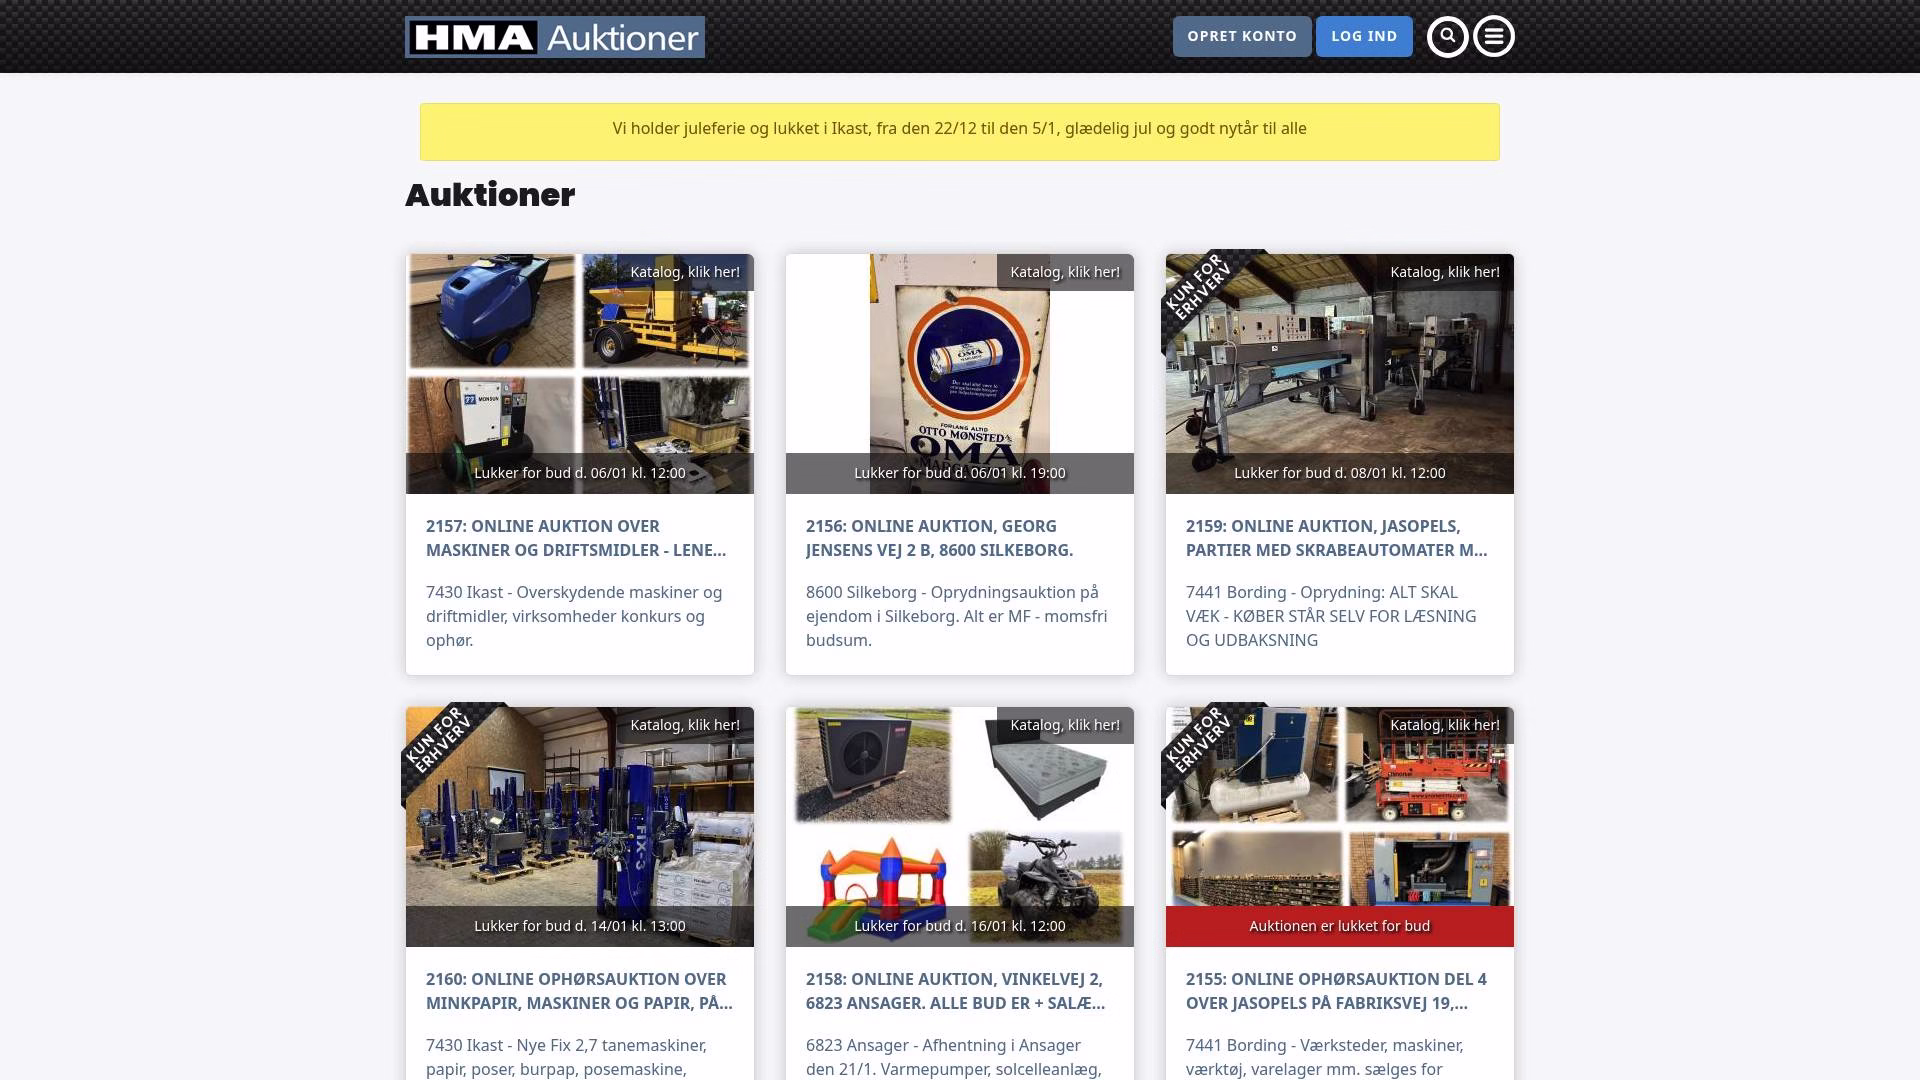Open catalog label on auction 2155 image
This screenshot has height=1080, width=1920.
1445,725
